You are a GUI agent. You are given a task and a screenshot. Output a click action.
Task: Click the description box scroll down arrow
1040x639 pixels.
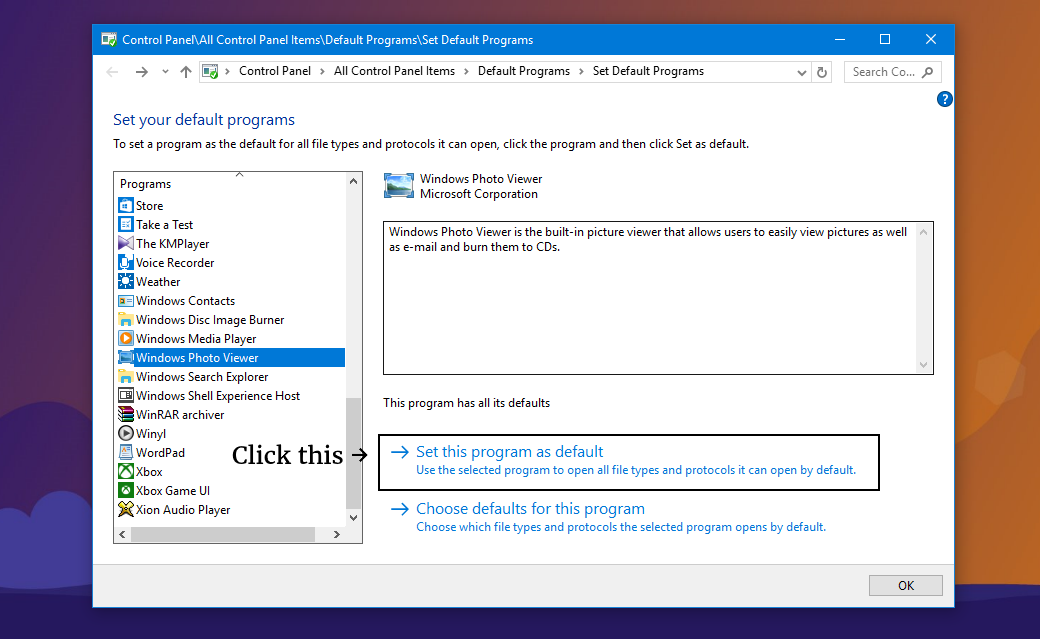pyautogui.click(x=923, y=365)
